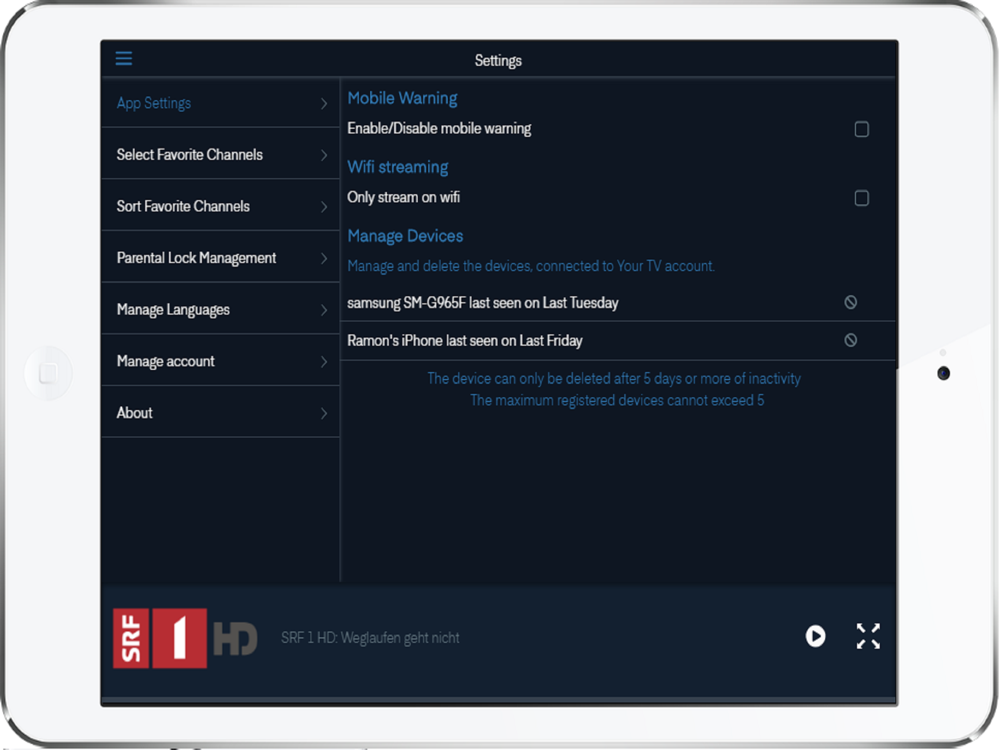Viewport: 1000px width, 750px height.
Task: Click 'Enable/Disable mobile warning' label
Action: click(x=439, y=129)
